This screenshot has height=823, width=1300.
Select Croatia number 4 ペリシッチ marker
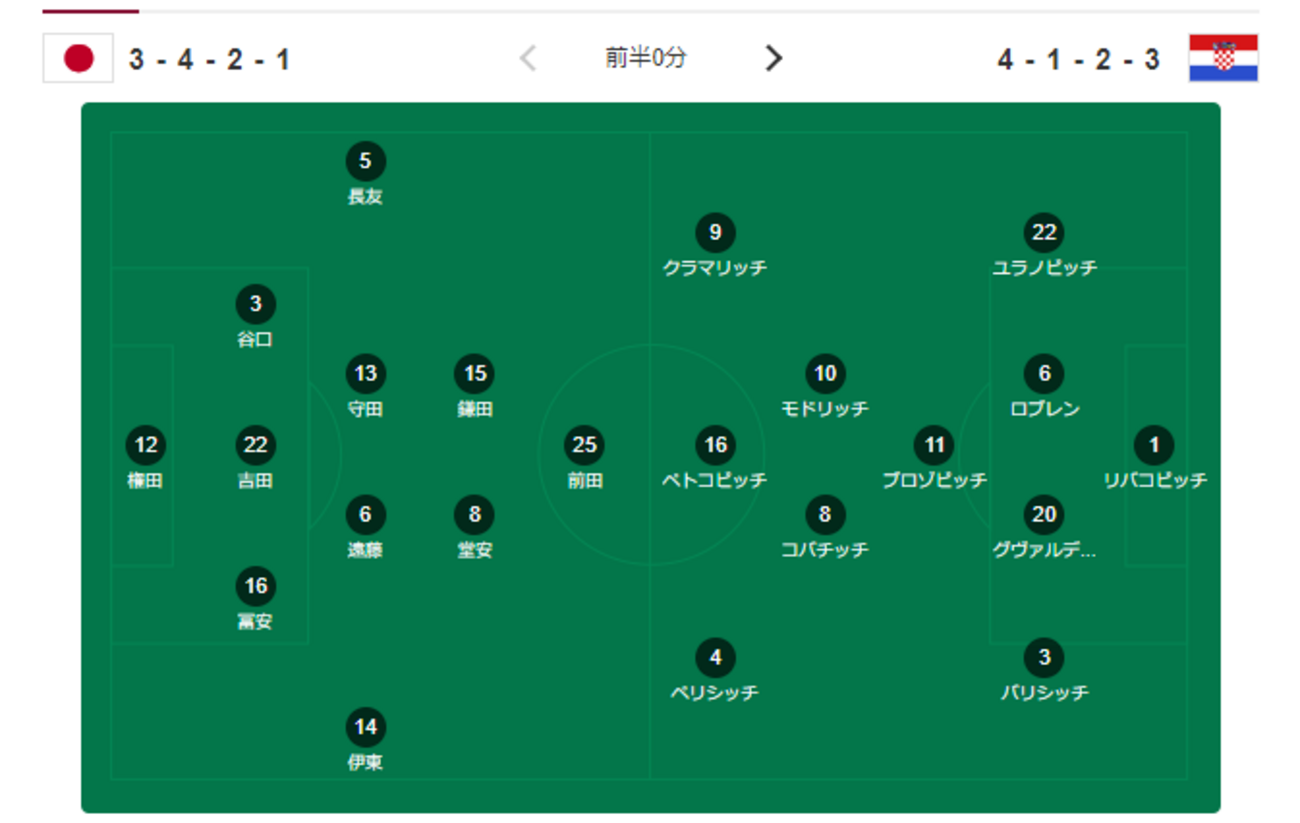click(715, 658)
